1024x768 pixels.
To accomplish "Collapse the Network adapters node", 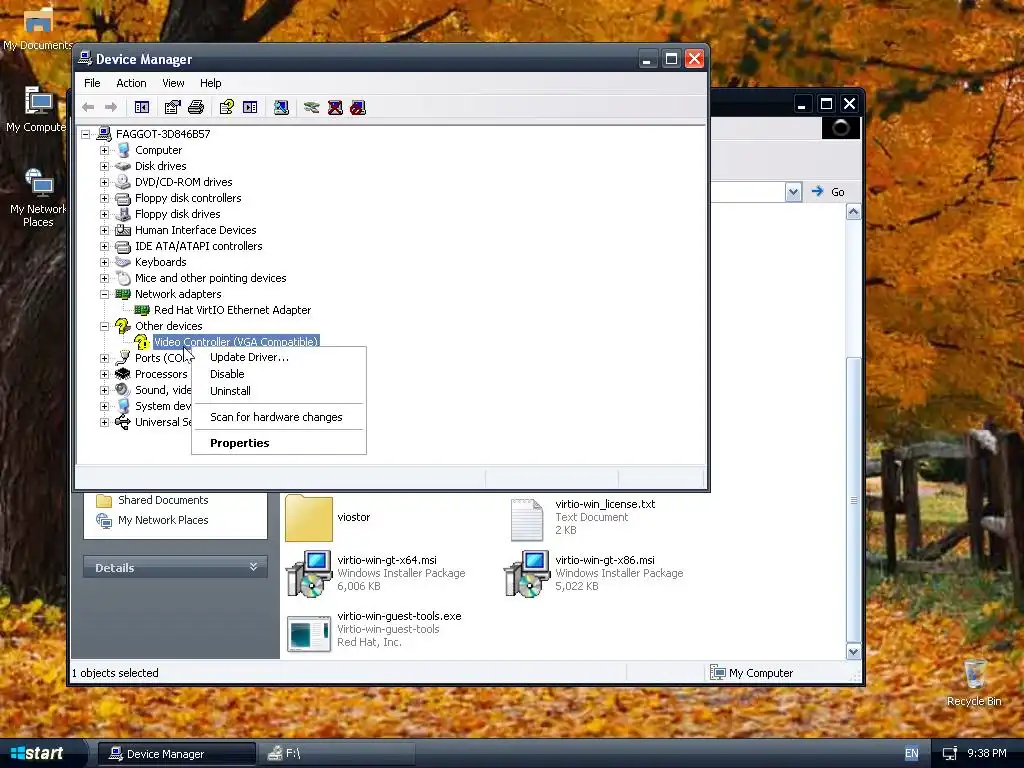I will click(x=104, y=294).
